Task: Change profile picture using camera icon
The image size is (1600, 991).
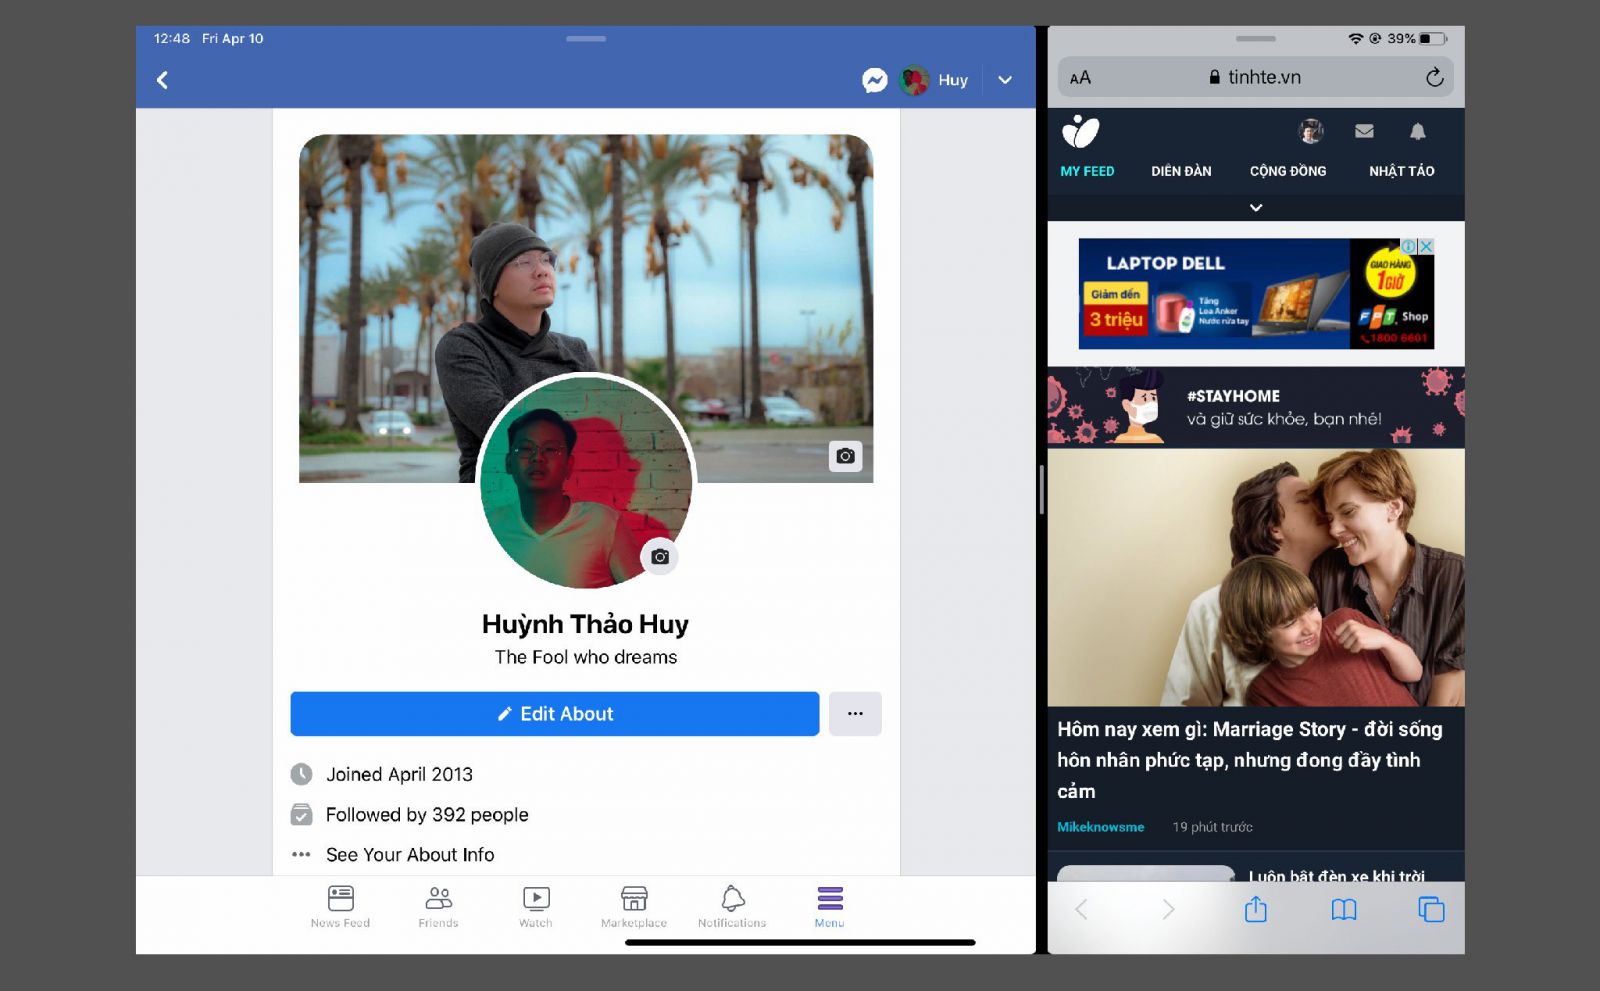Action: pyautogui.click(x=660, y=556)
